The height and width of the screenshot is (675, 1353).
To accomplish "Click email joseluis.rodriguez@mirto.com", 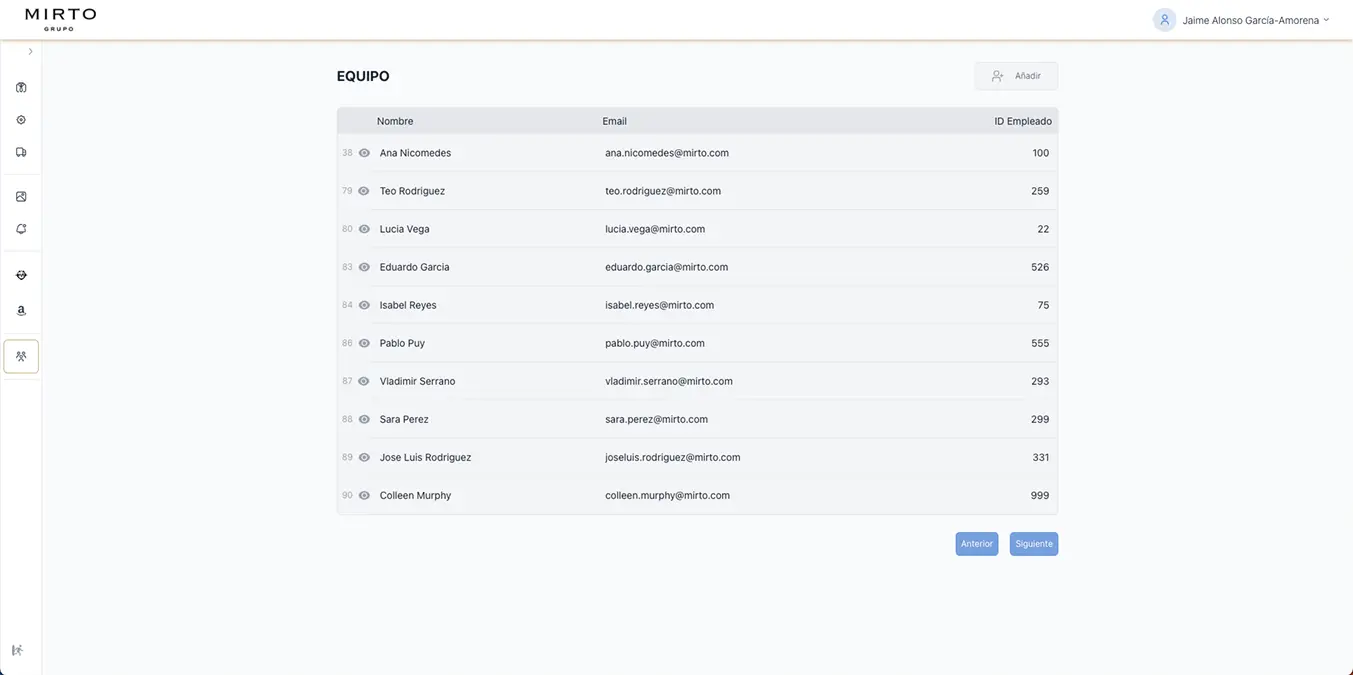I will 673,457.
